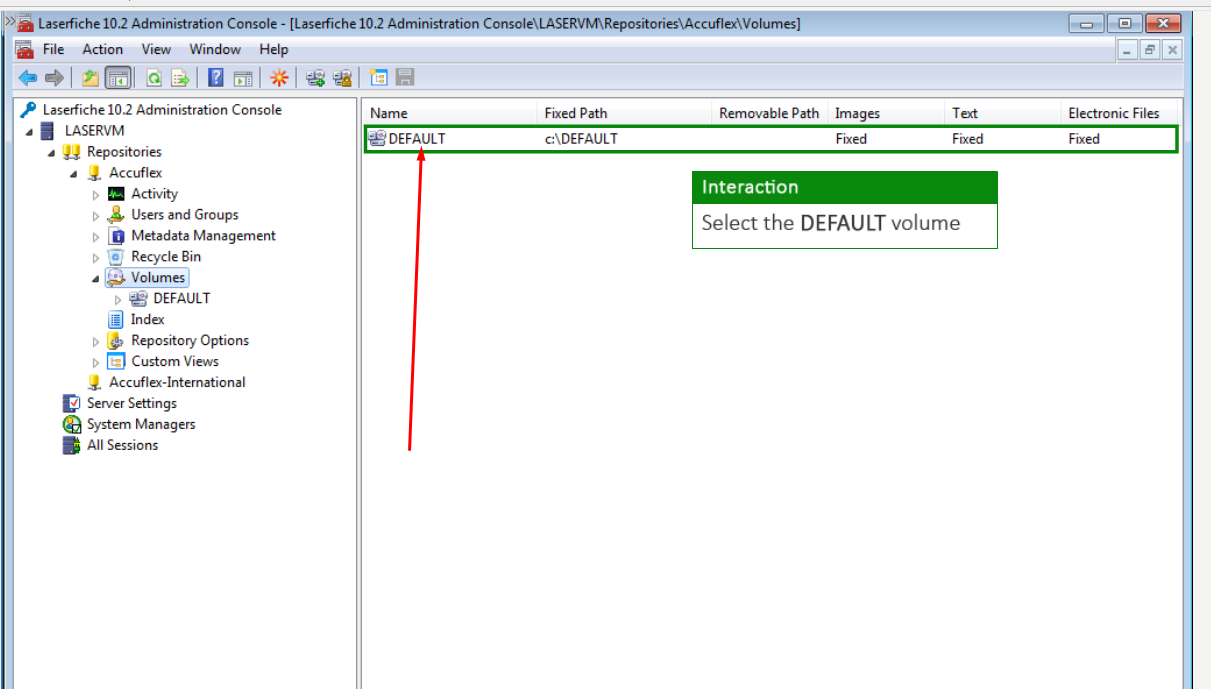The image size is (1211, 689).
Task: Click the Metadata Management icon
Action: pos(116,236)
